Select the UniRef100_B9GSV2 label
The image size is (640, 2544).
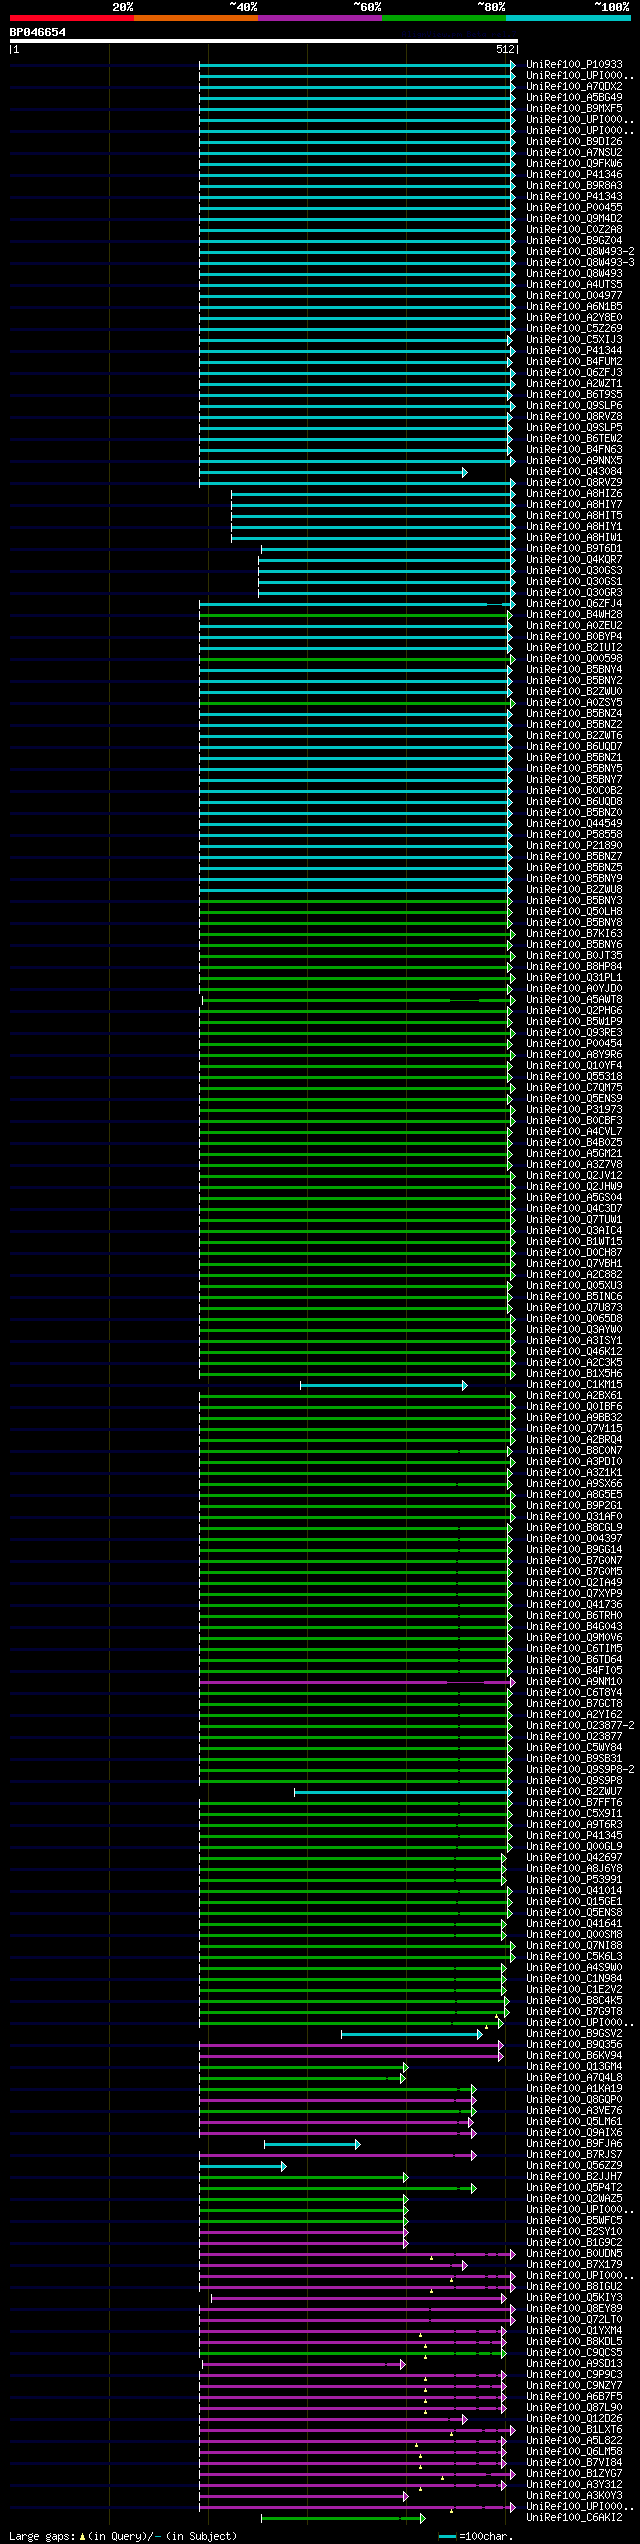click(x=574, y=2035)
